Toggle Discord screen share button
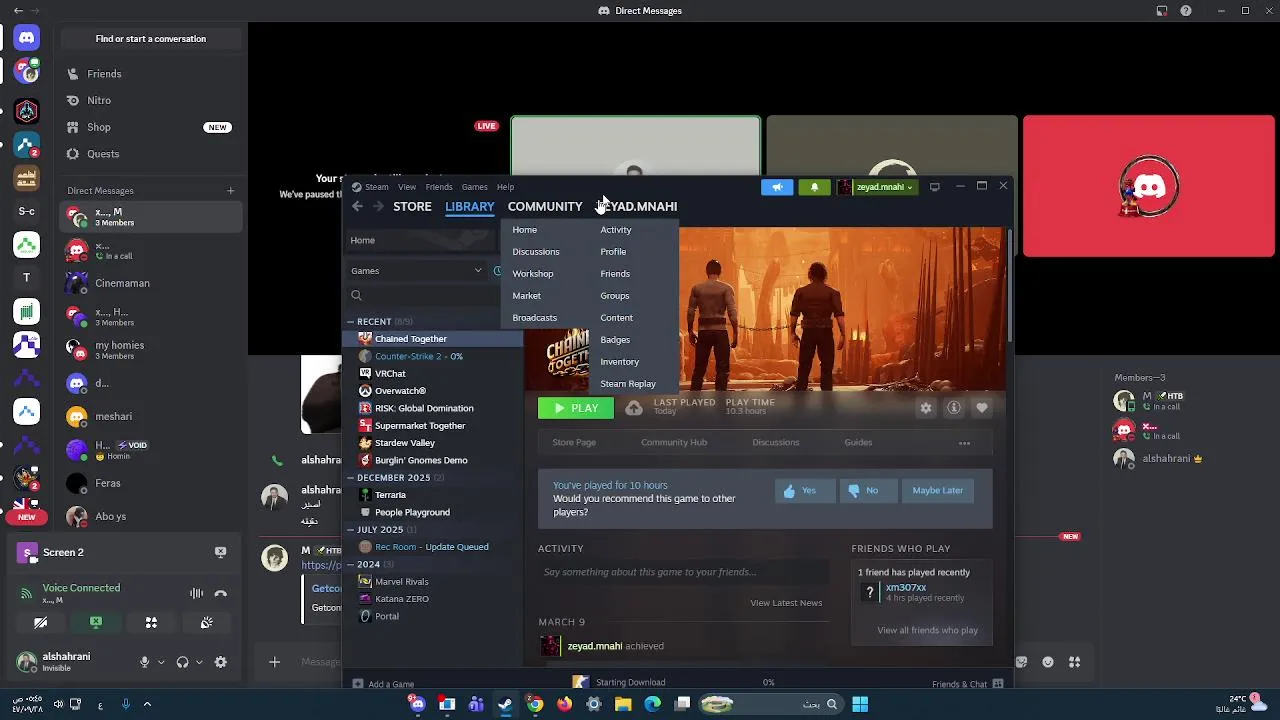The height and width of the screenshot is (720, 1280). click(96, 622)
